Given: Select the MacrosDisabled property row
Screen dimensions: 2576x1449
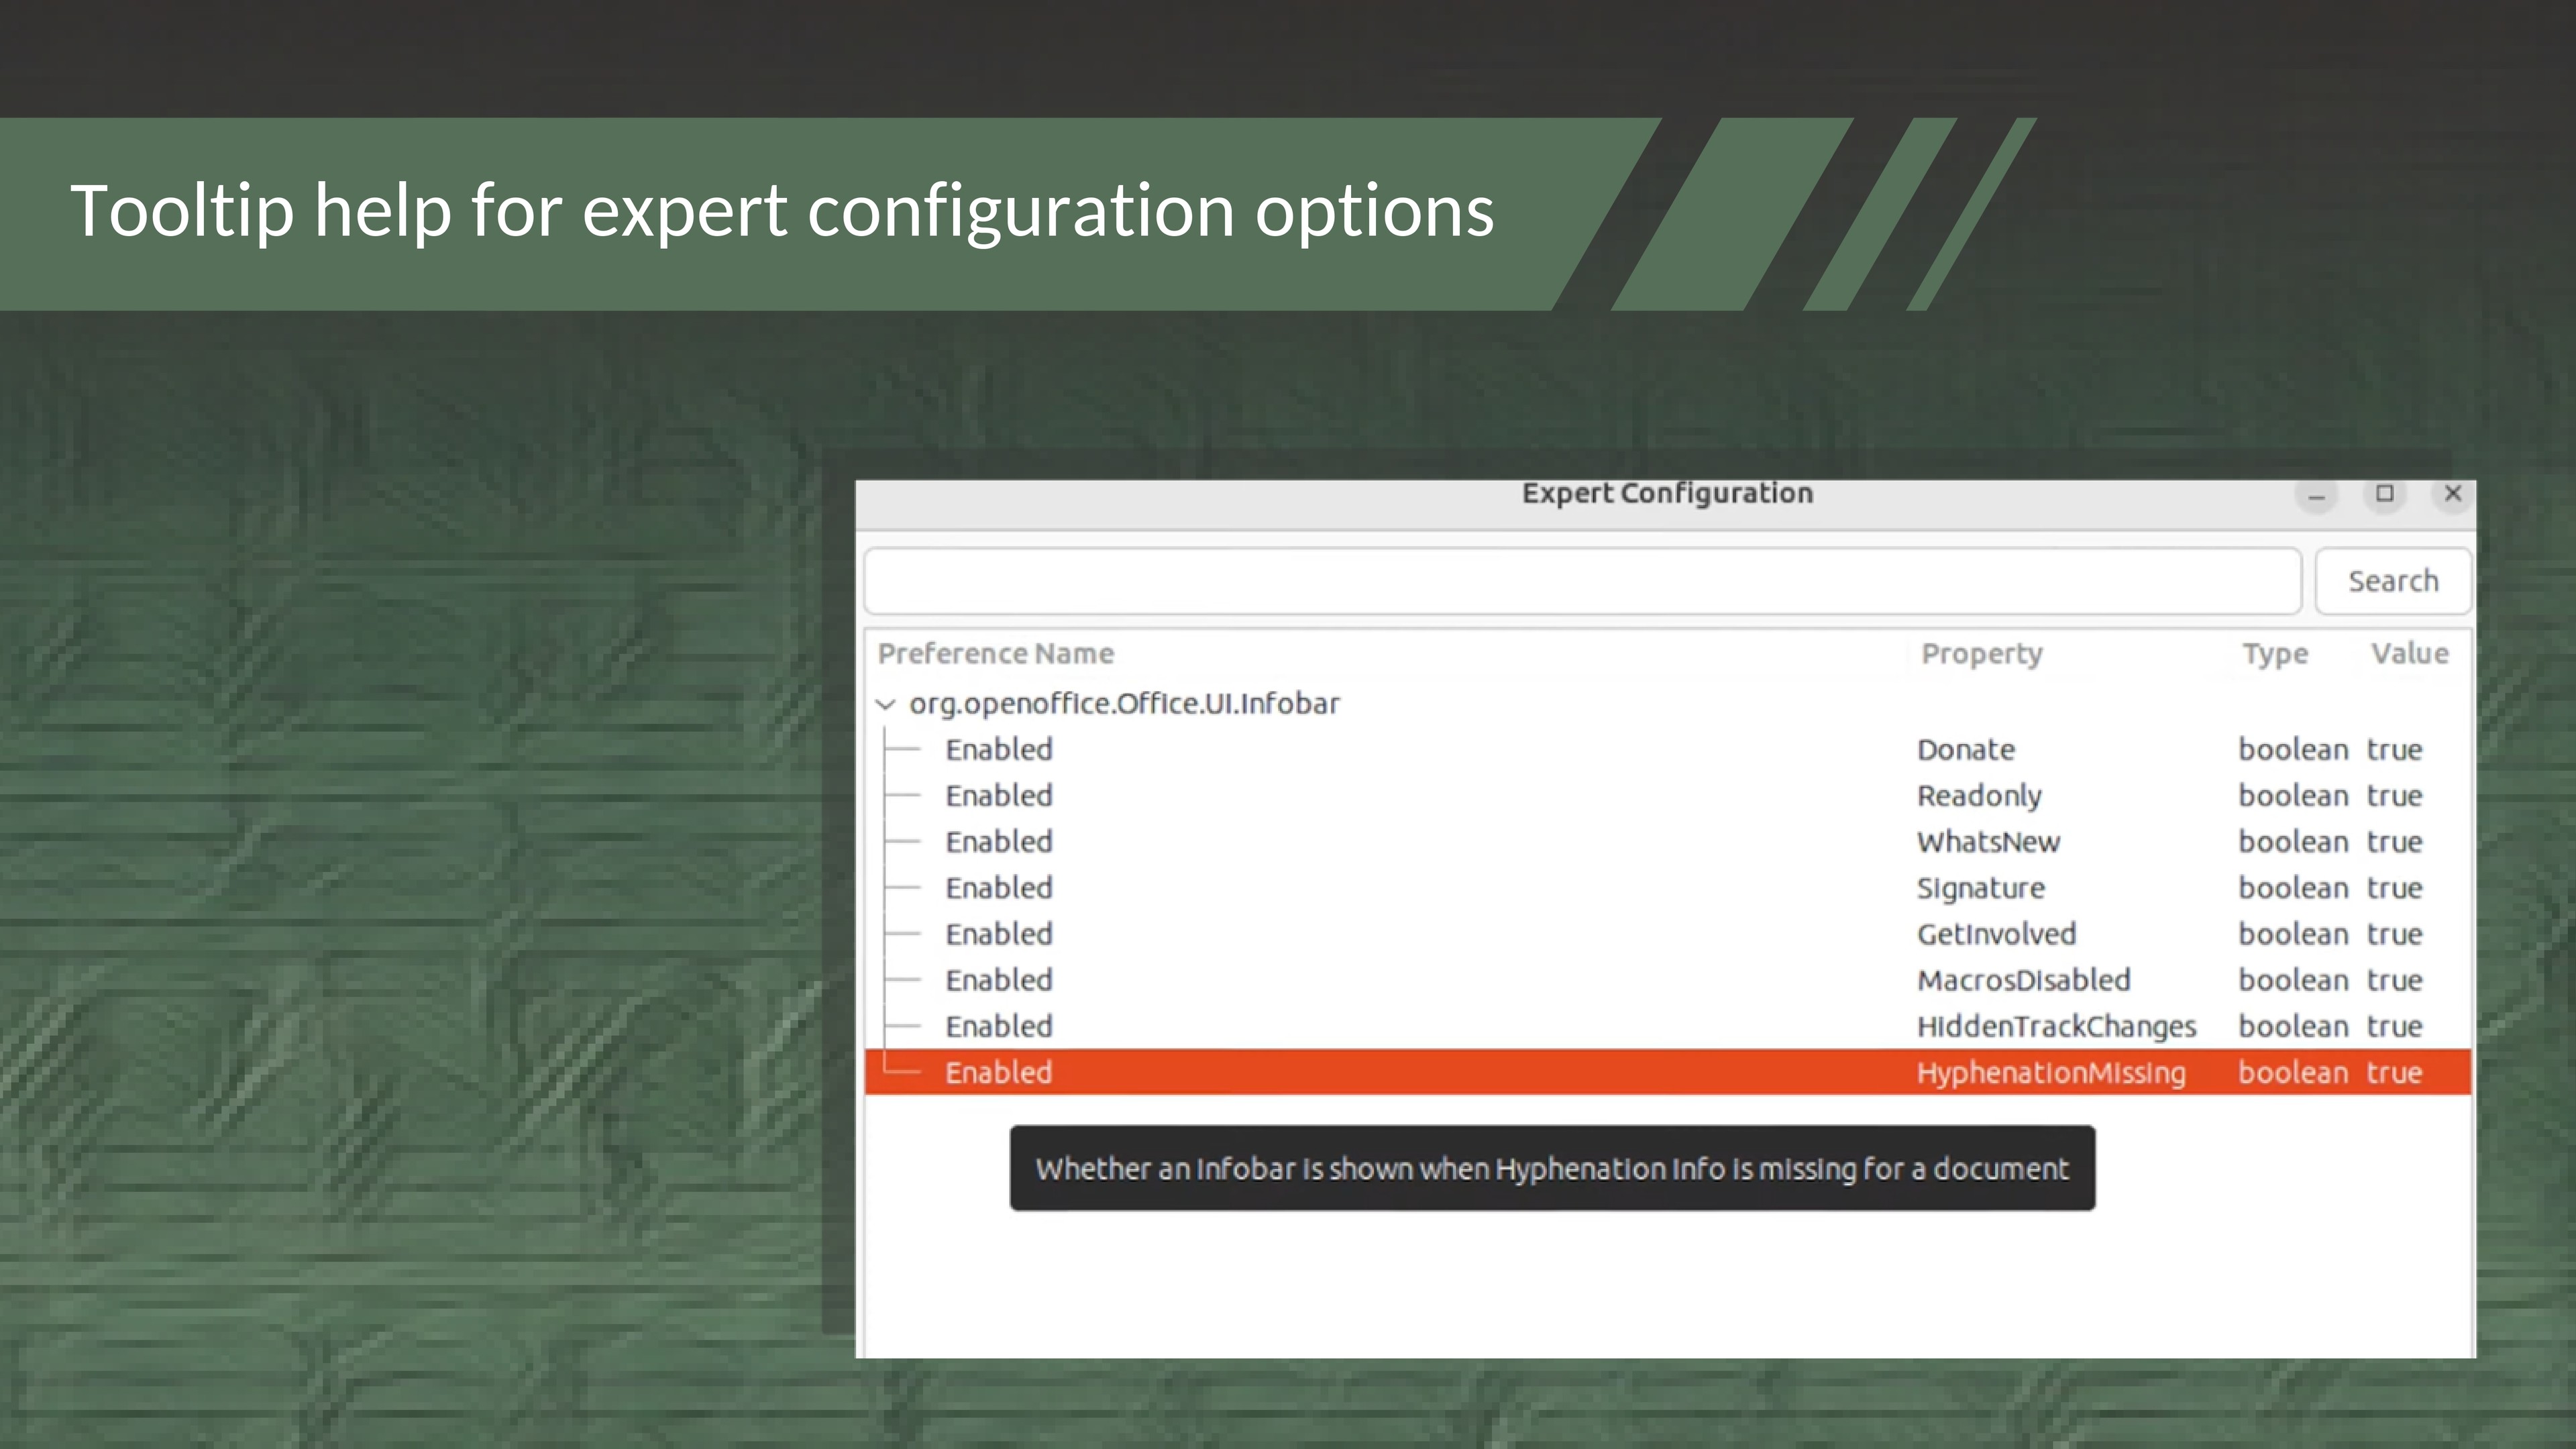Looking at the screenshot, I should coord(2023,980).
